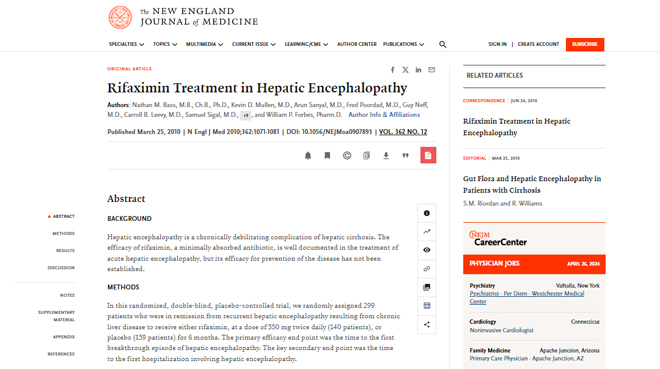The width and height of the screenshot is (660, 369).
Task: Click the tables icon in side toolbar
Action: (x=427, y=306)
